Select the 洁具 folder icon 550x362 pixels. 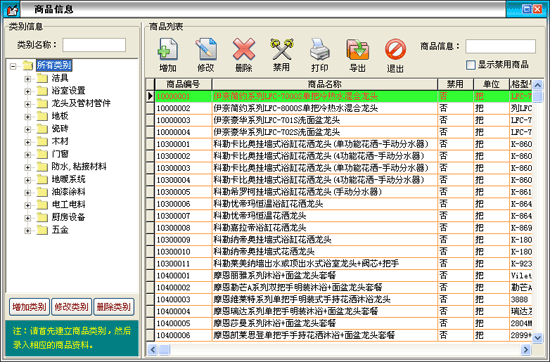(x=42, y=78)
